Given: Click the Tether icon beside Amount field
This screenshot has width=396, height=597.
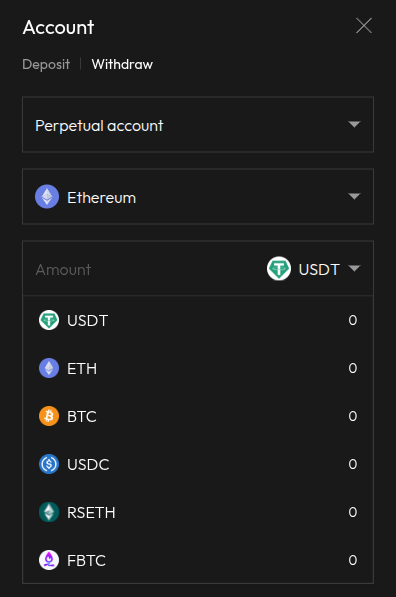Looking at the screenshot, I should click(x=279, y=268).
